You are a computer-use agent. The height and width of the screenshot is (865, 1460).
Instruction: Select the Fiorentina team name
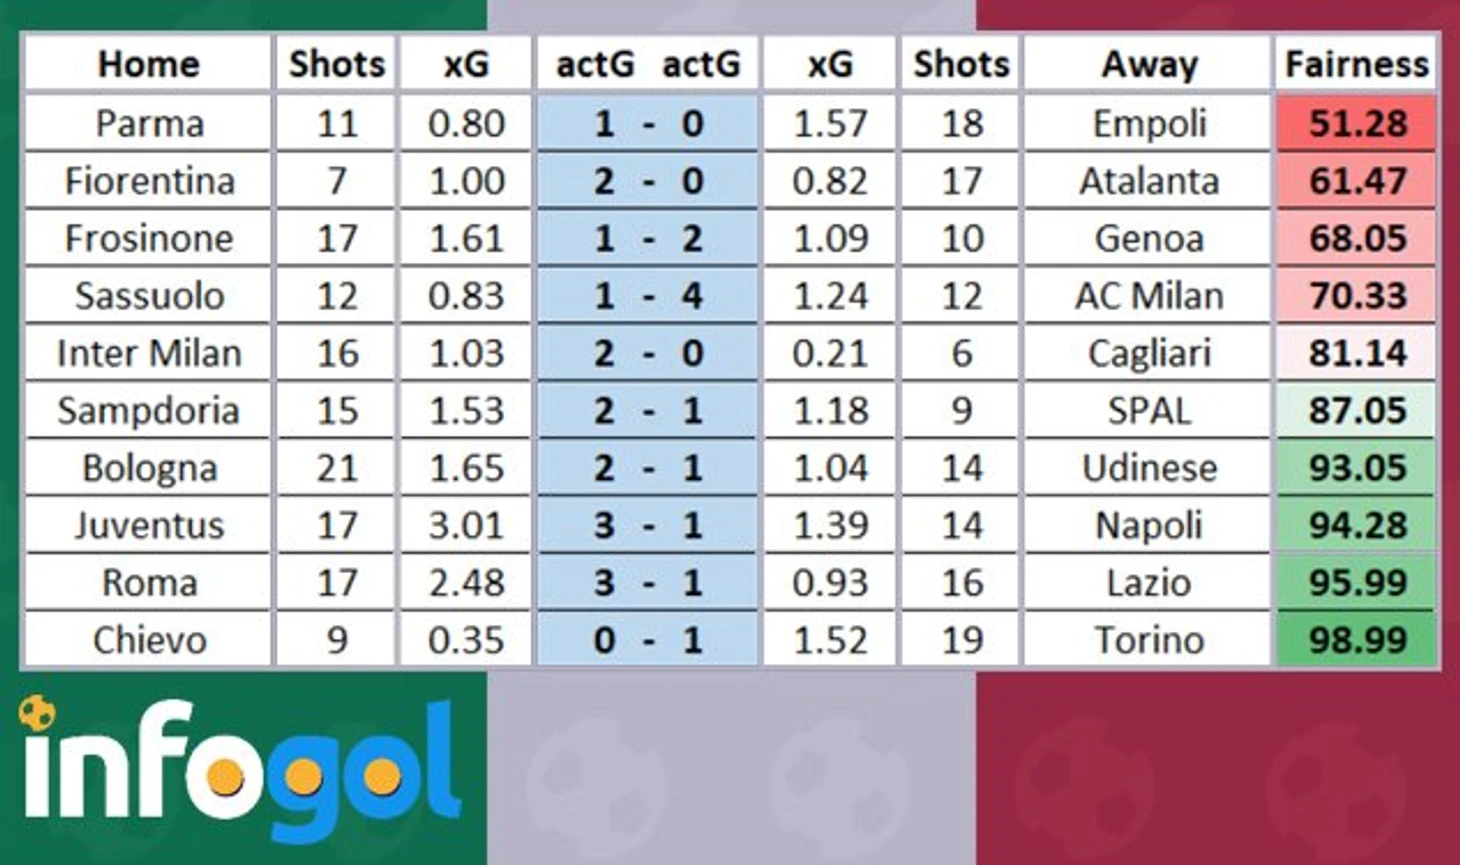pos(148,181)
